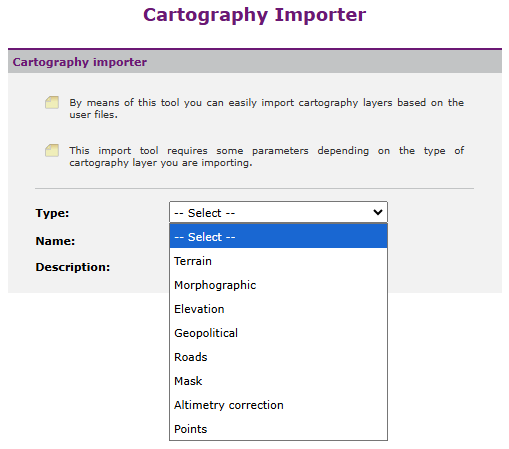Click the note icon beside 'This import tool requires'
The width and height of the screenshot is (509, 449).
[52, 150]
